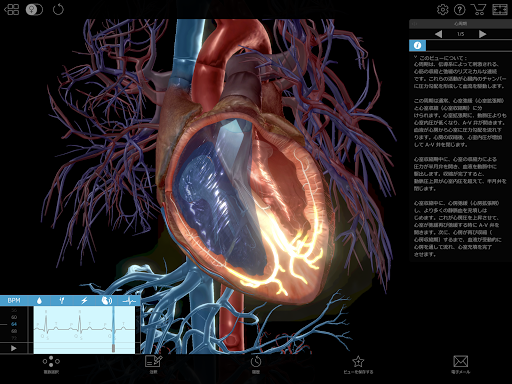Open the shopping cart store
The image size is (512, 384).
click(x=479, y=9)
